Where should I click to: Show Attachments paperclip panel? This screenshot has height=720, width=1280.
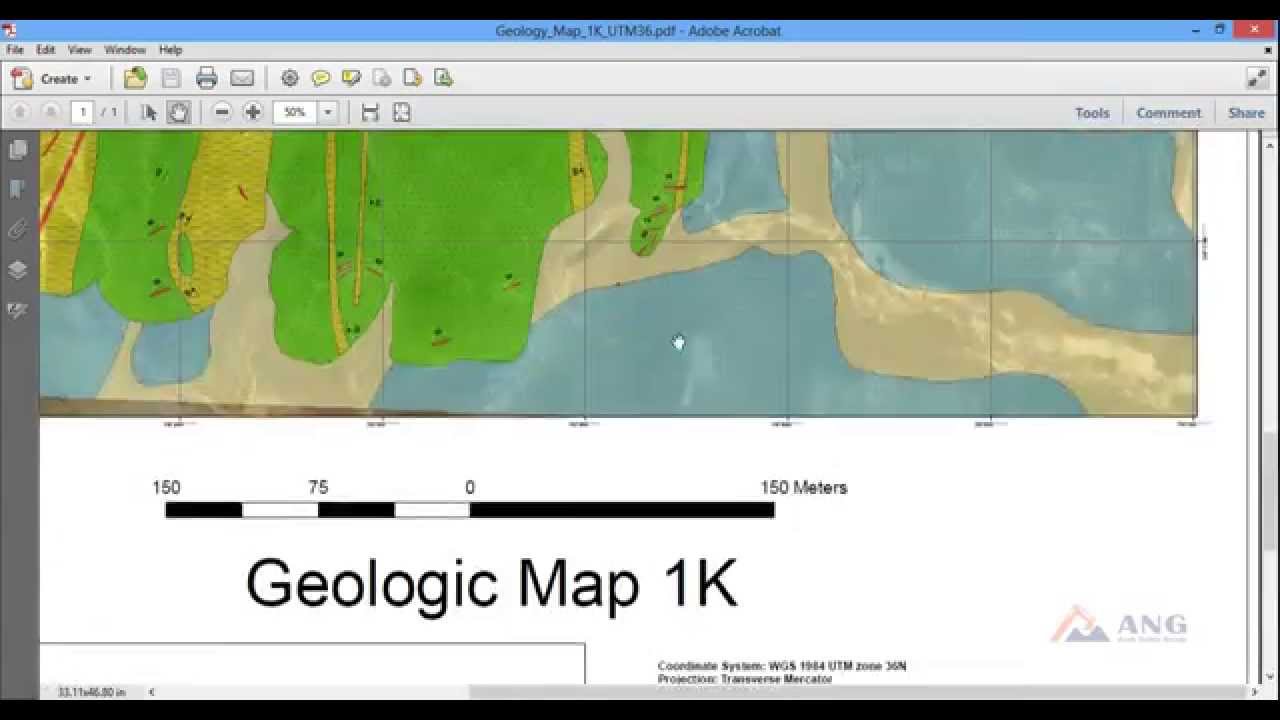(18, 230)
